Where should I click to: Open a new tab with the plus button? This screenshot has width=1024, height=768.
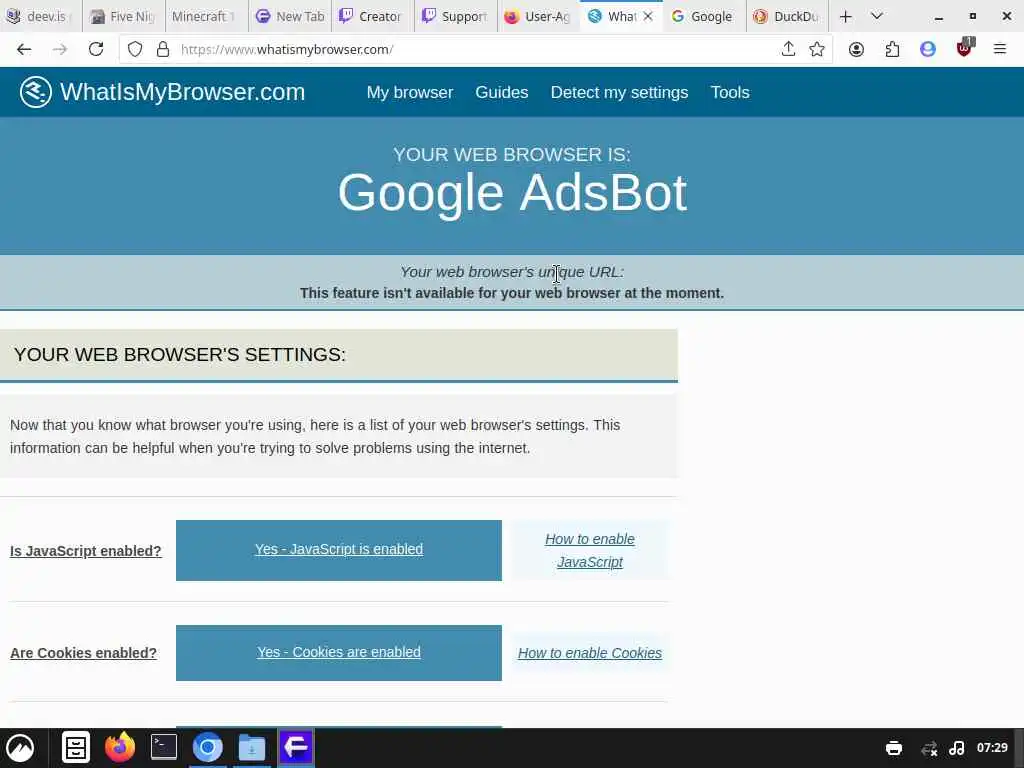click(x=846, y=16)
